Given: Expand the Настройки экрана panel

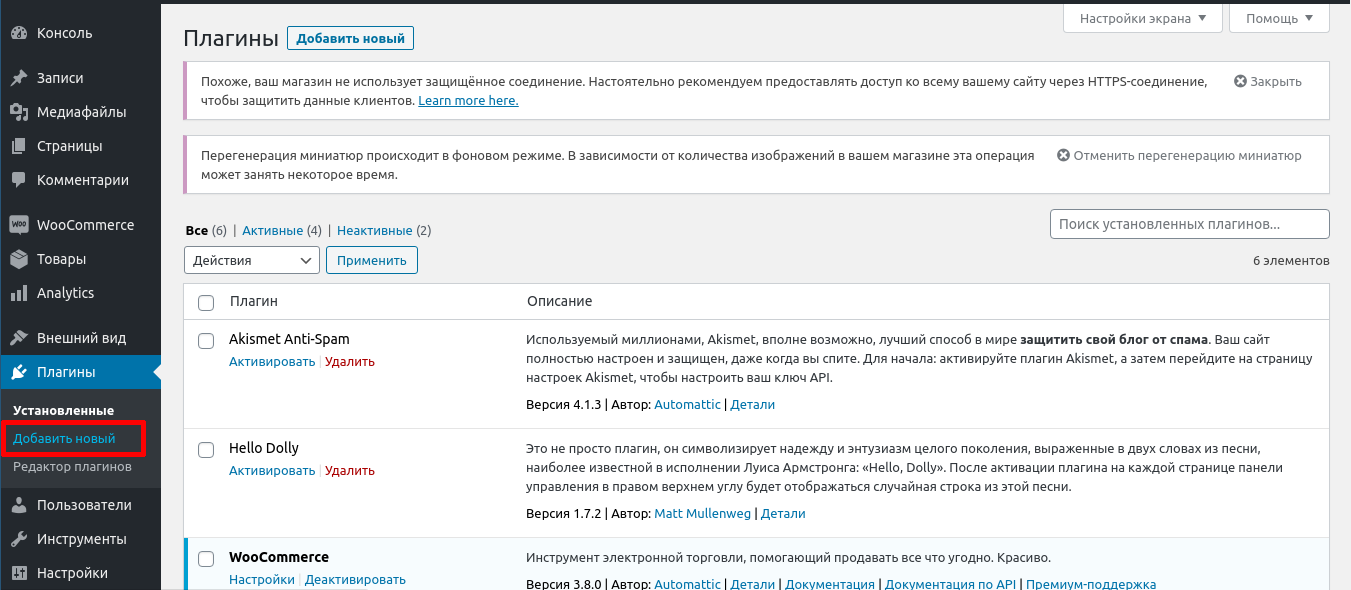Looking at the screenshot, I should [1142, 18].
